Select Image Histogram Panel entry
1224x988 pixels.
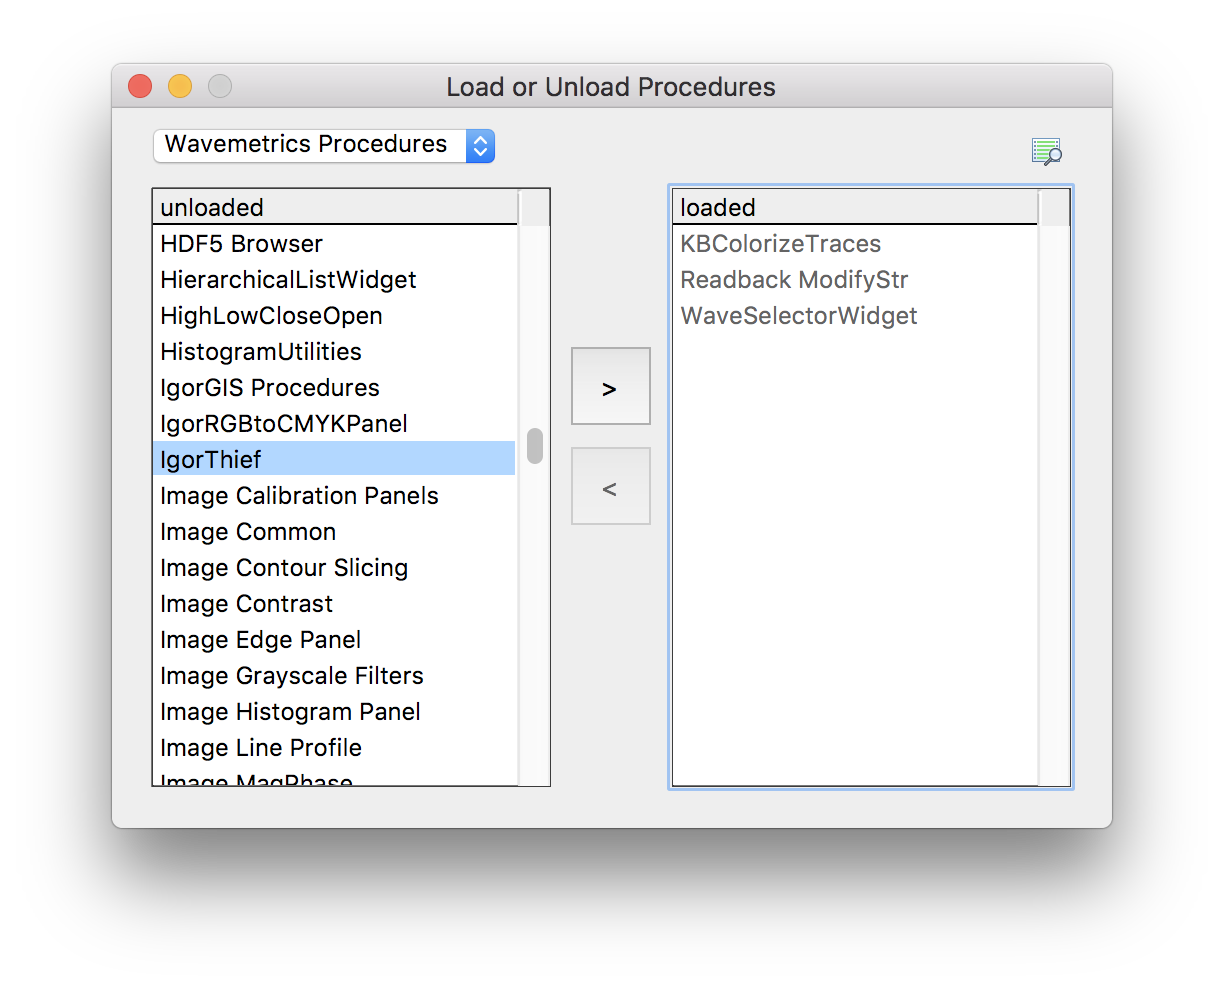335,712
